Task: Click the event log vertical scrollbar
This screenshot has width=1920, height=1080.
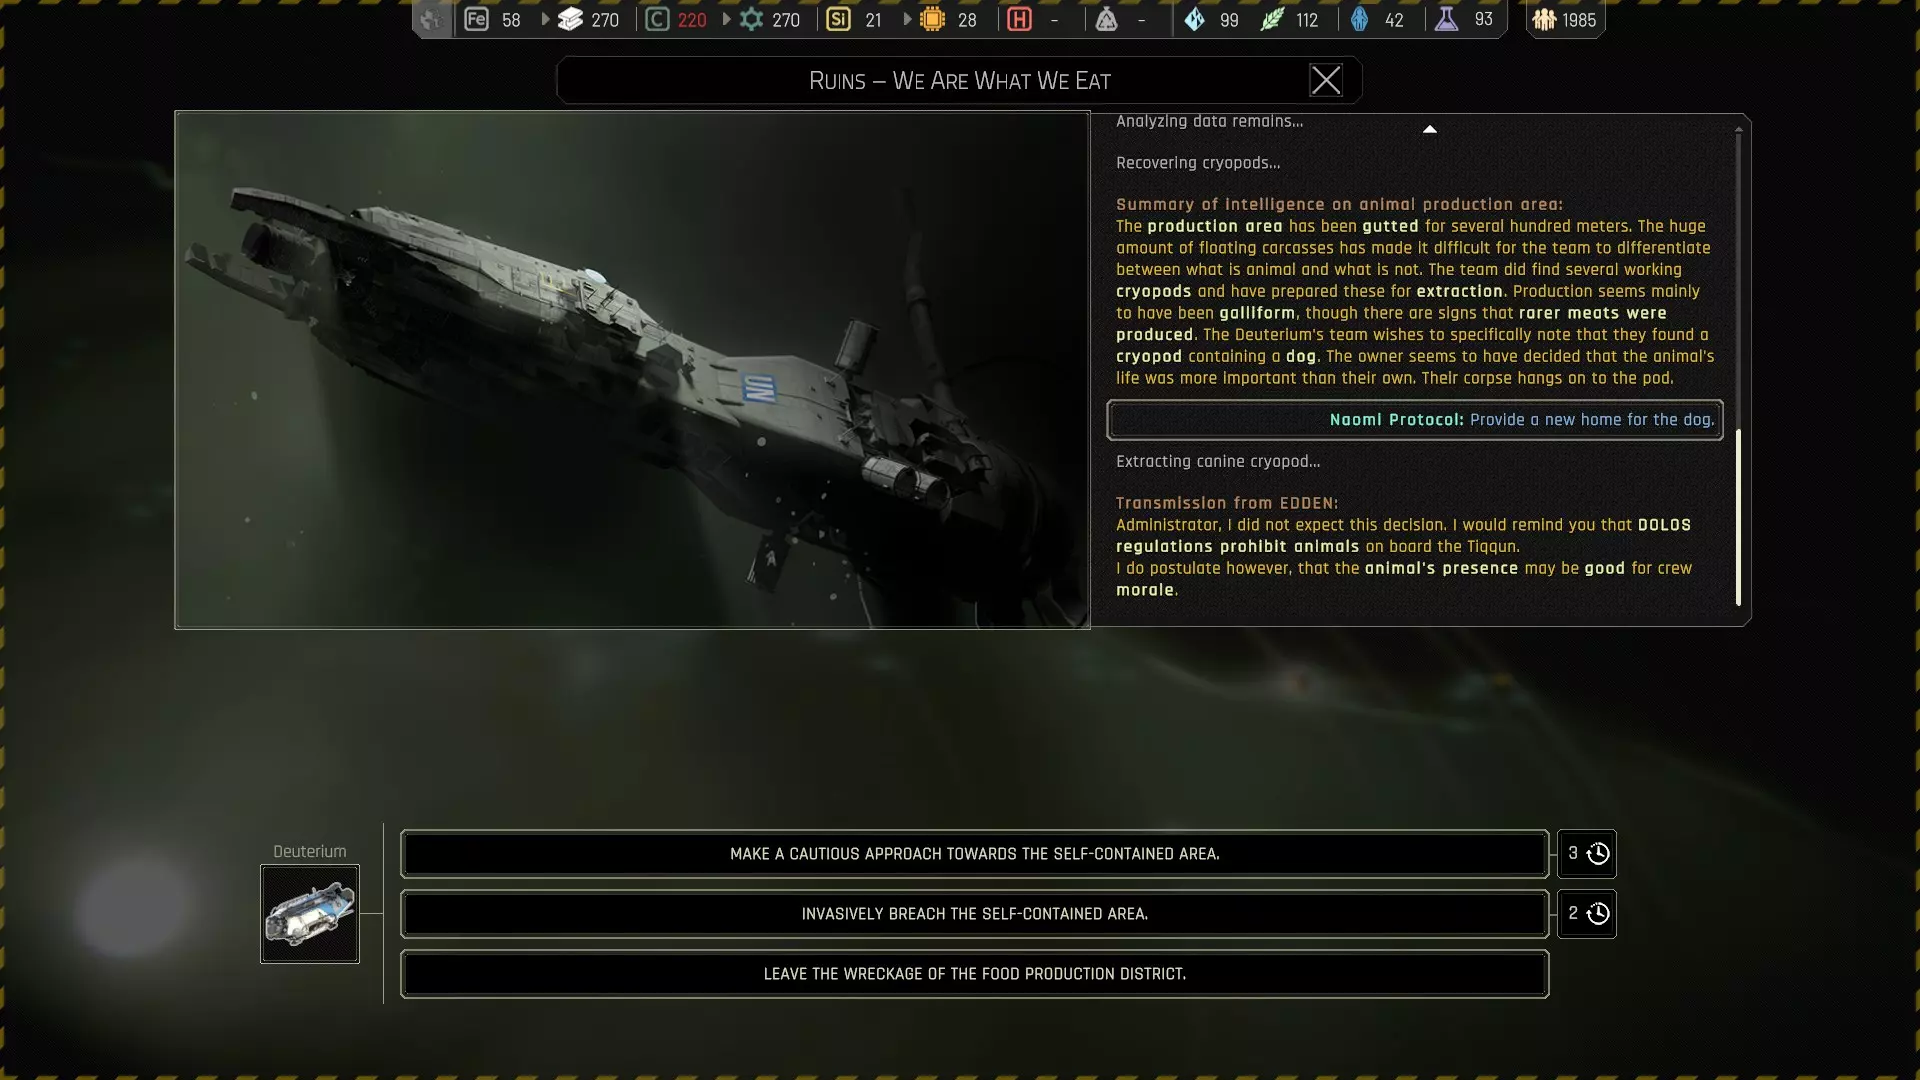Action: pyautogui.click(x=1738, y=516)
